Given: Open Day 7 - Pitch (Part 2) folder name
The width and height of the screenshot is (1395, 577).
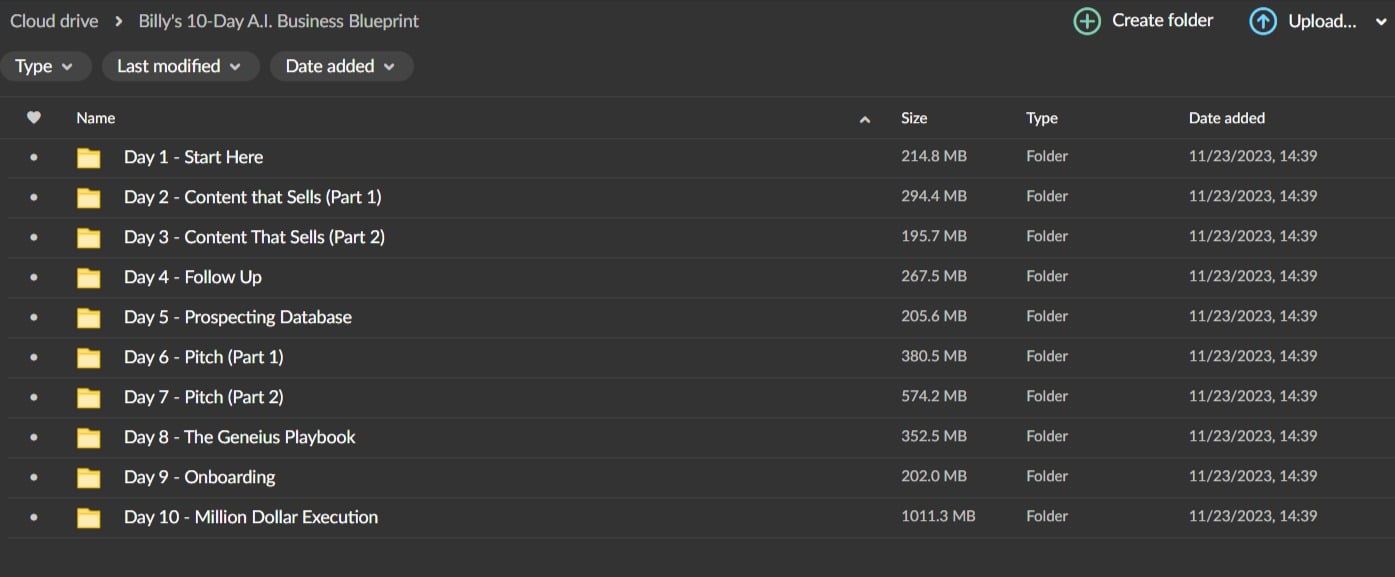Looking at the screenshot, I should pyautogui.click(x=204, y=397).
